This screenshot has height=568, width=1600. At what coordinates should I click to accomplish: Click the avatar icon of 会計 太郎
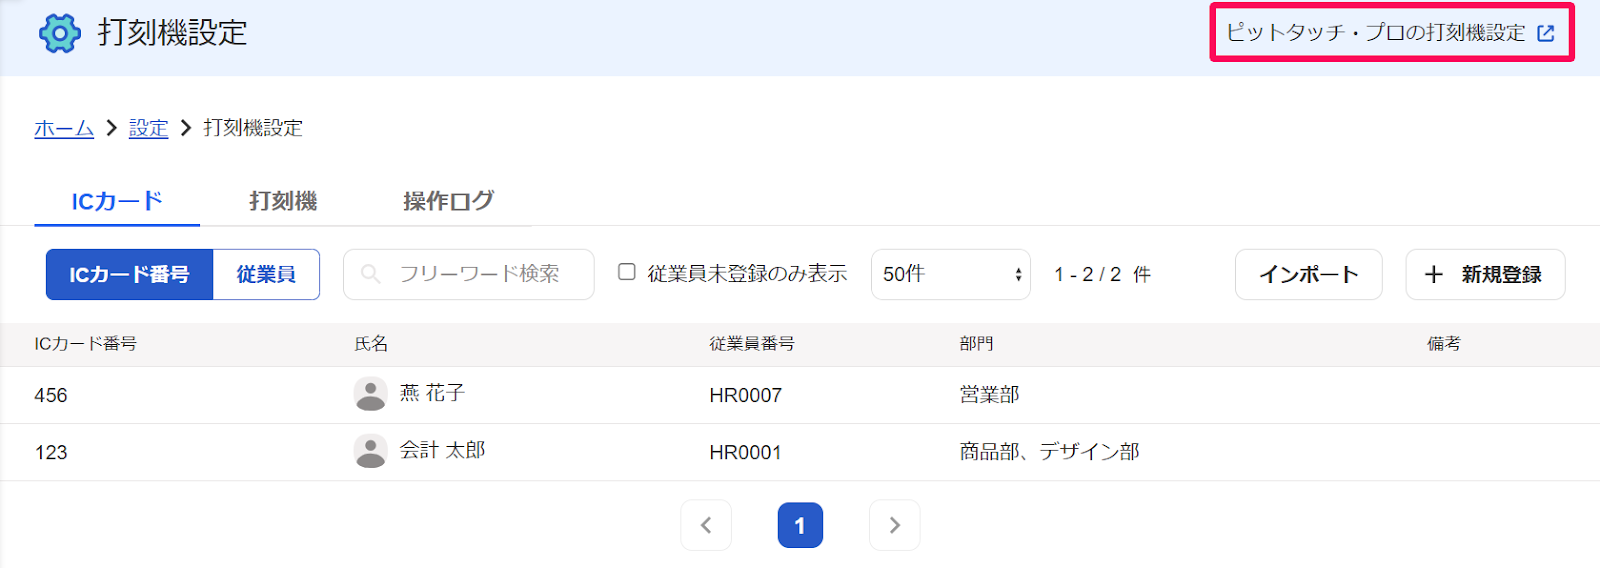pyautogui.click(x=371, y=451)
